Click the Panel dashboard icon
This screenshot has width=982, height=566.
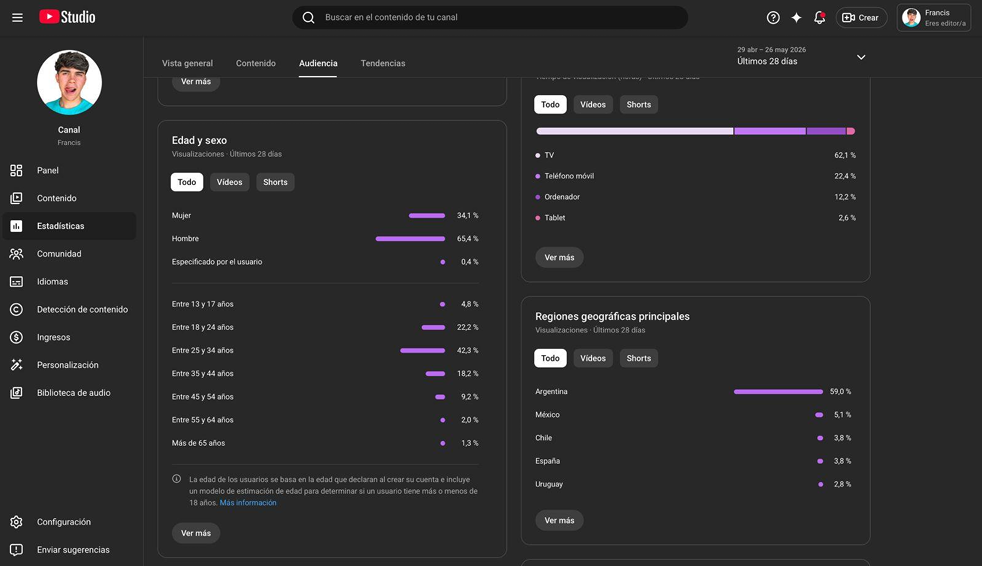[16, 170]
